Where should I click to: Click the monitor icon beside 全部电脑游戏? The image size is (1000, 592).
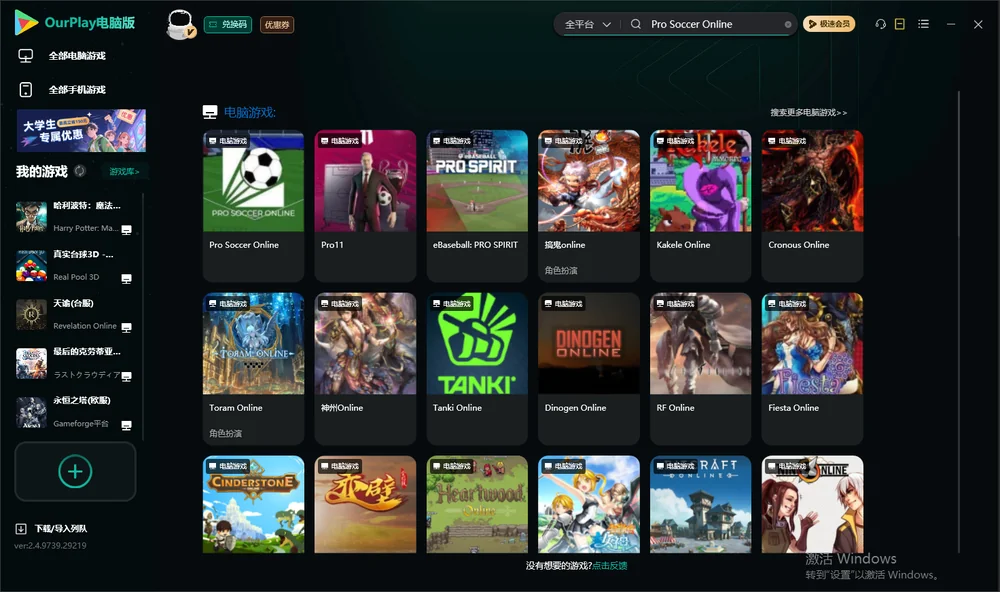pyautogui.click(x=26, y=56)
